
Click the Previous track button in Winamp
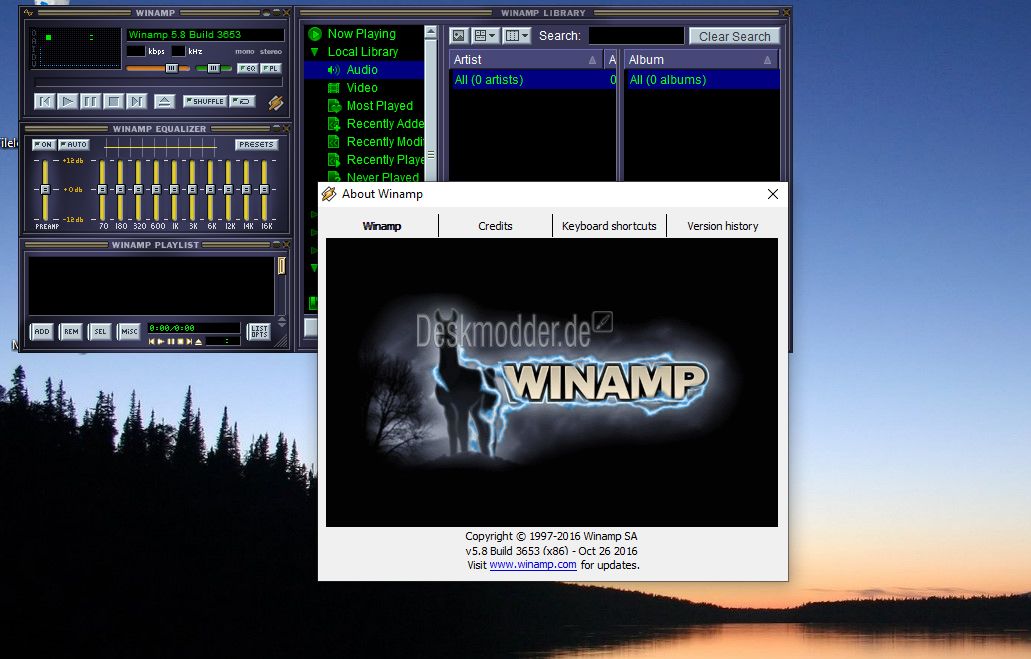(x=44, y=101)
